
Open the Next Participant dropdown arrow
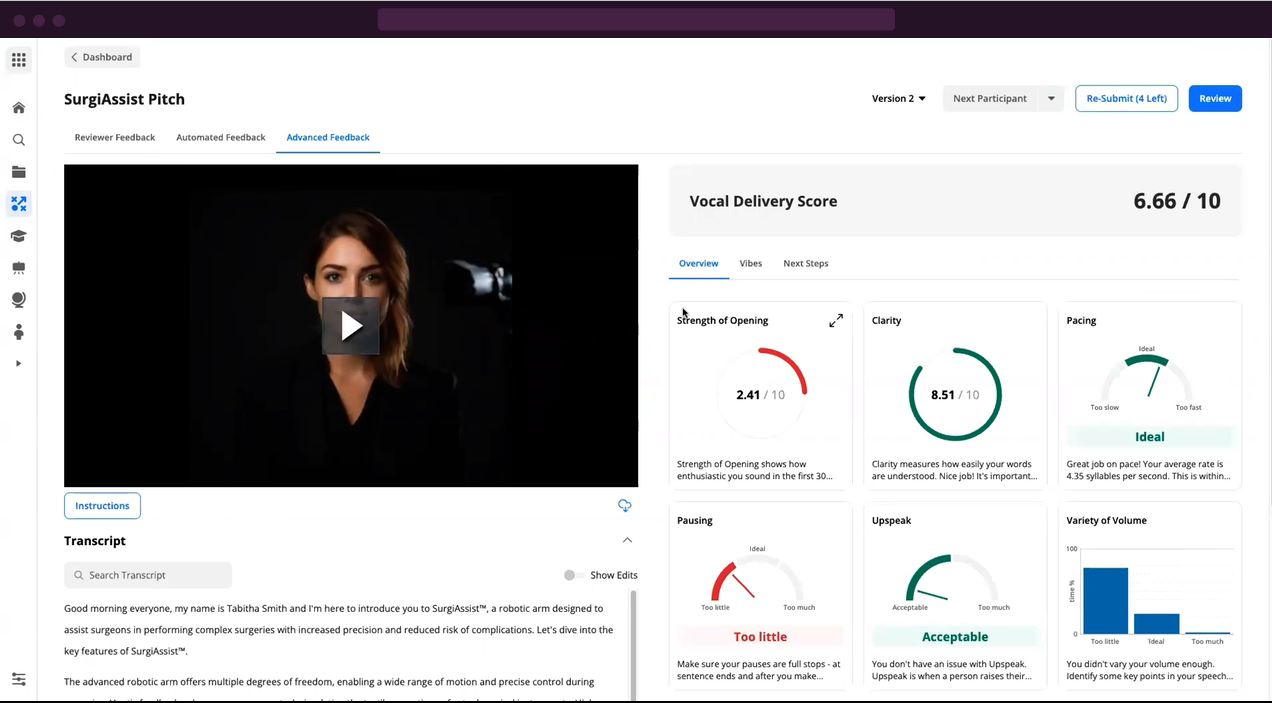1051,98
